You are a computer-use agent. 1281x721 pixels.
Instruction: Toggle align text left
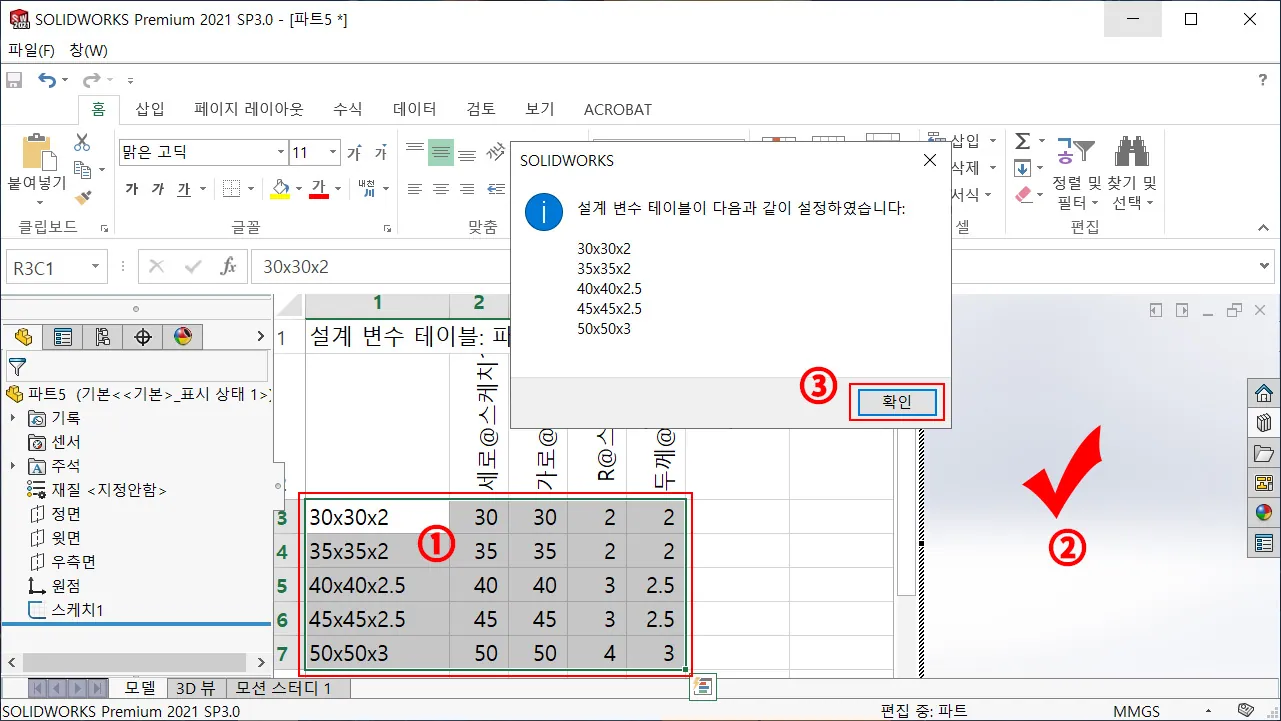(415, 188)
